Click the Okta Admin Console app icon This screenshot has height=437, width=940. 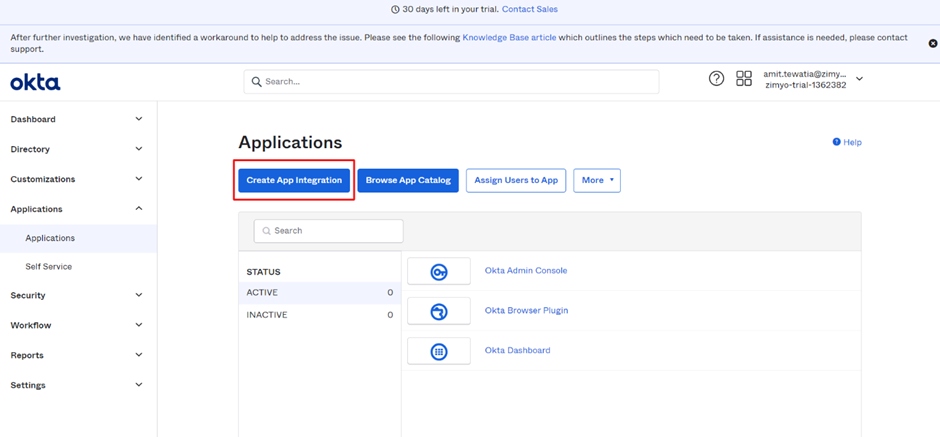click(x=439, y=271)
